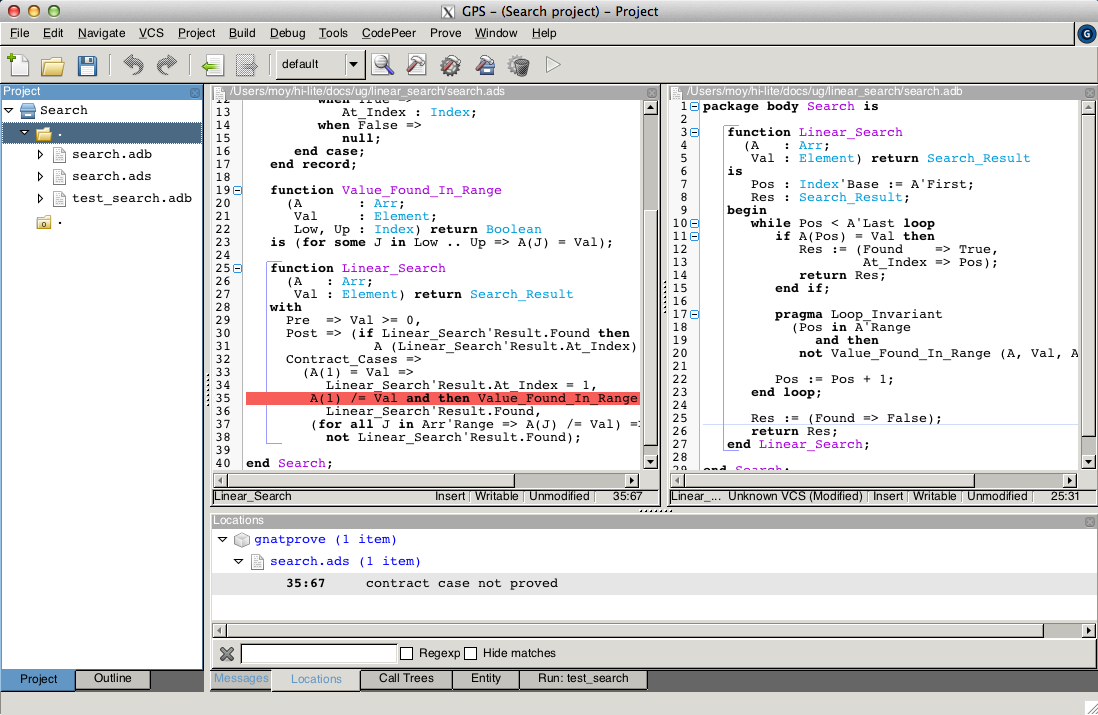Viewport: 1098px width, 715px height.
Task: Toggle fold of package body on line 1
Action: tap(694, 106)
